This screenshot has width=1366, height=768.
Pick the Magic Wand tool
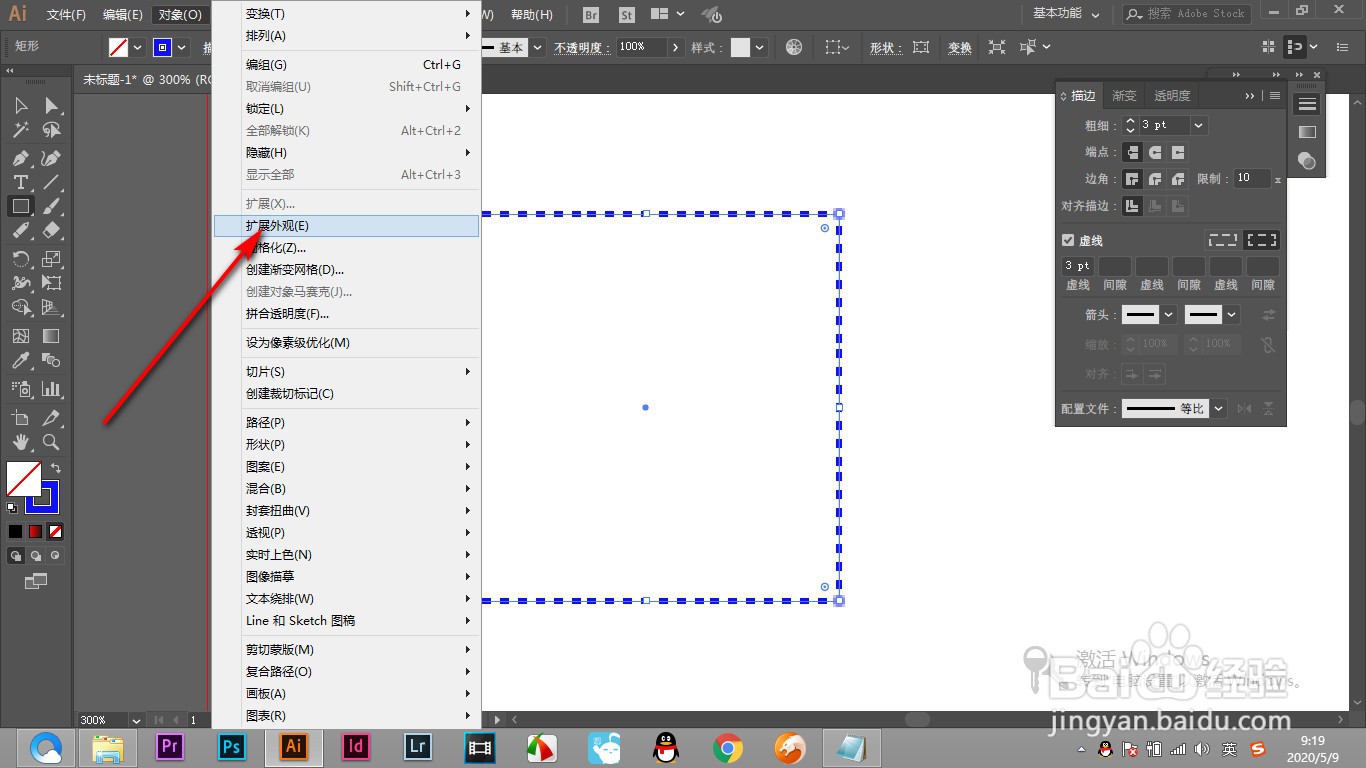20,130
